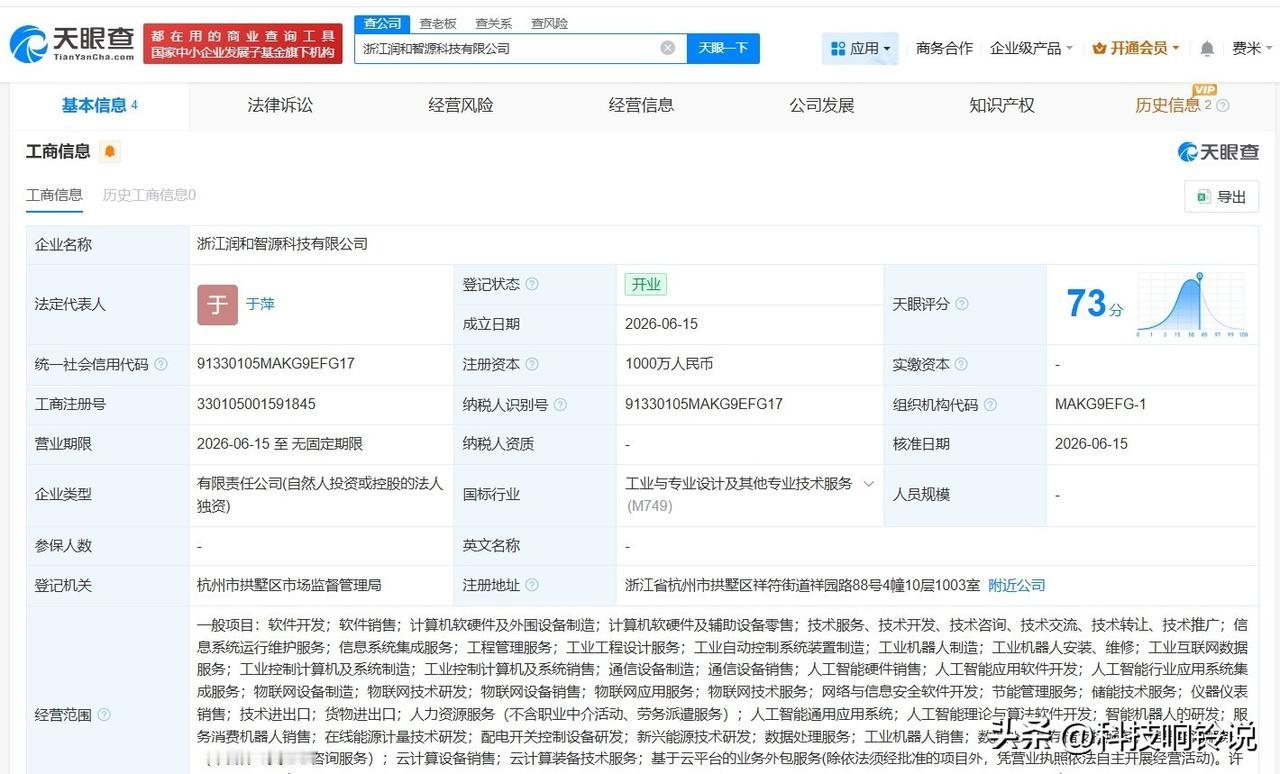The height and width of the screenshot is (774, 1280).
Task: Clear the search box with the X icon
Action: pos(667,48)
